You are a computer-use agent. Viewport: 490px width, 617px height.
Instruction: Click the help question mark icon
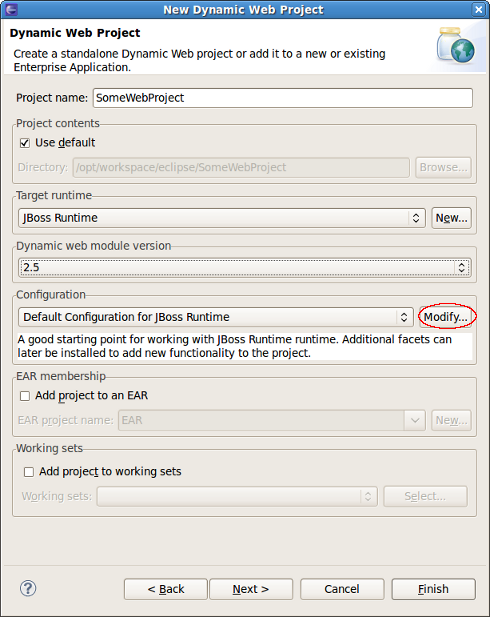click(x=28, y=588)
